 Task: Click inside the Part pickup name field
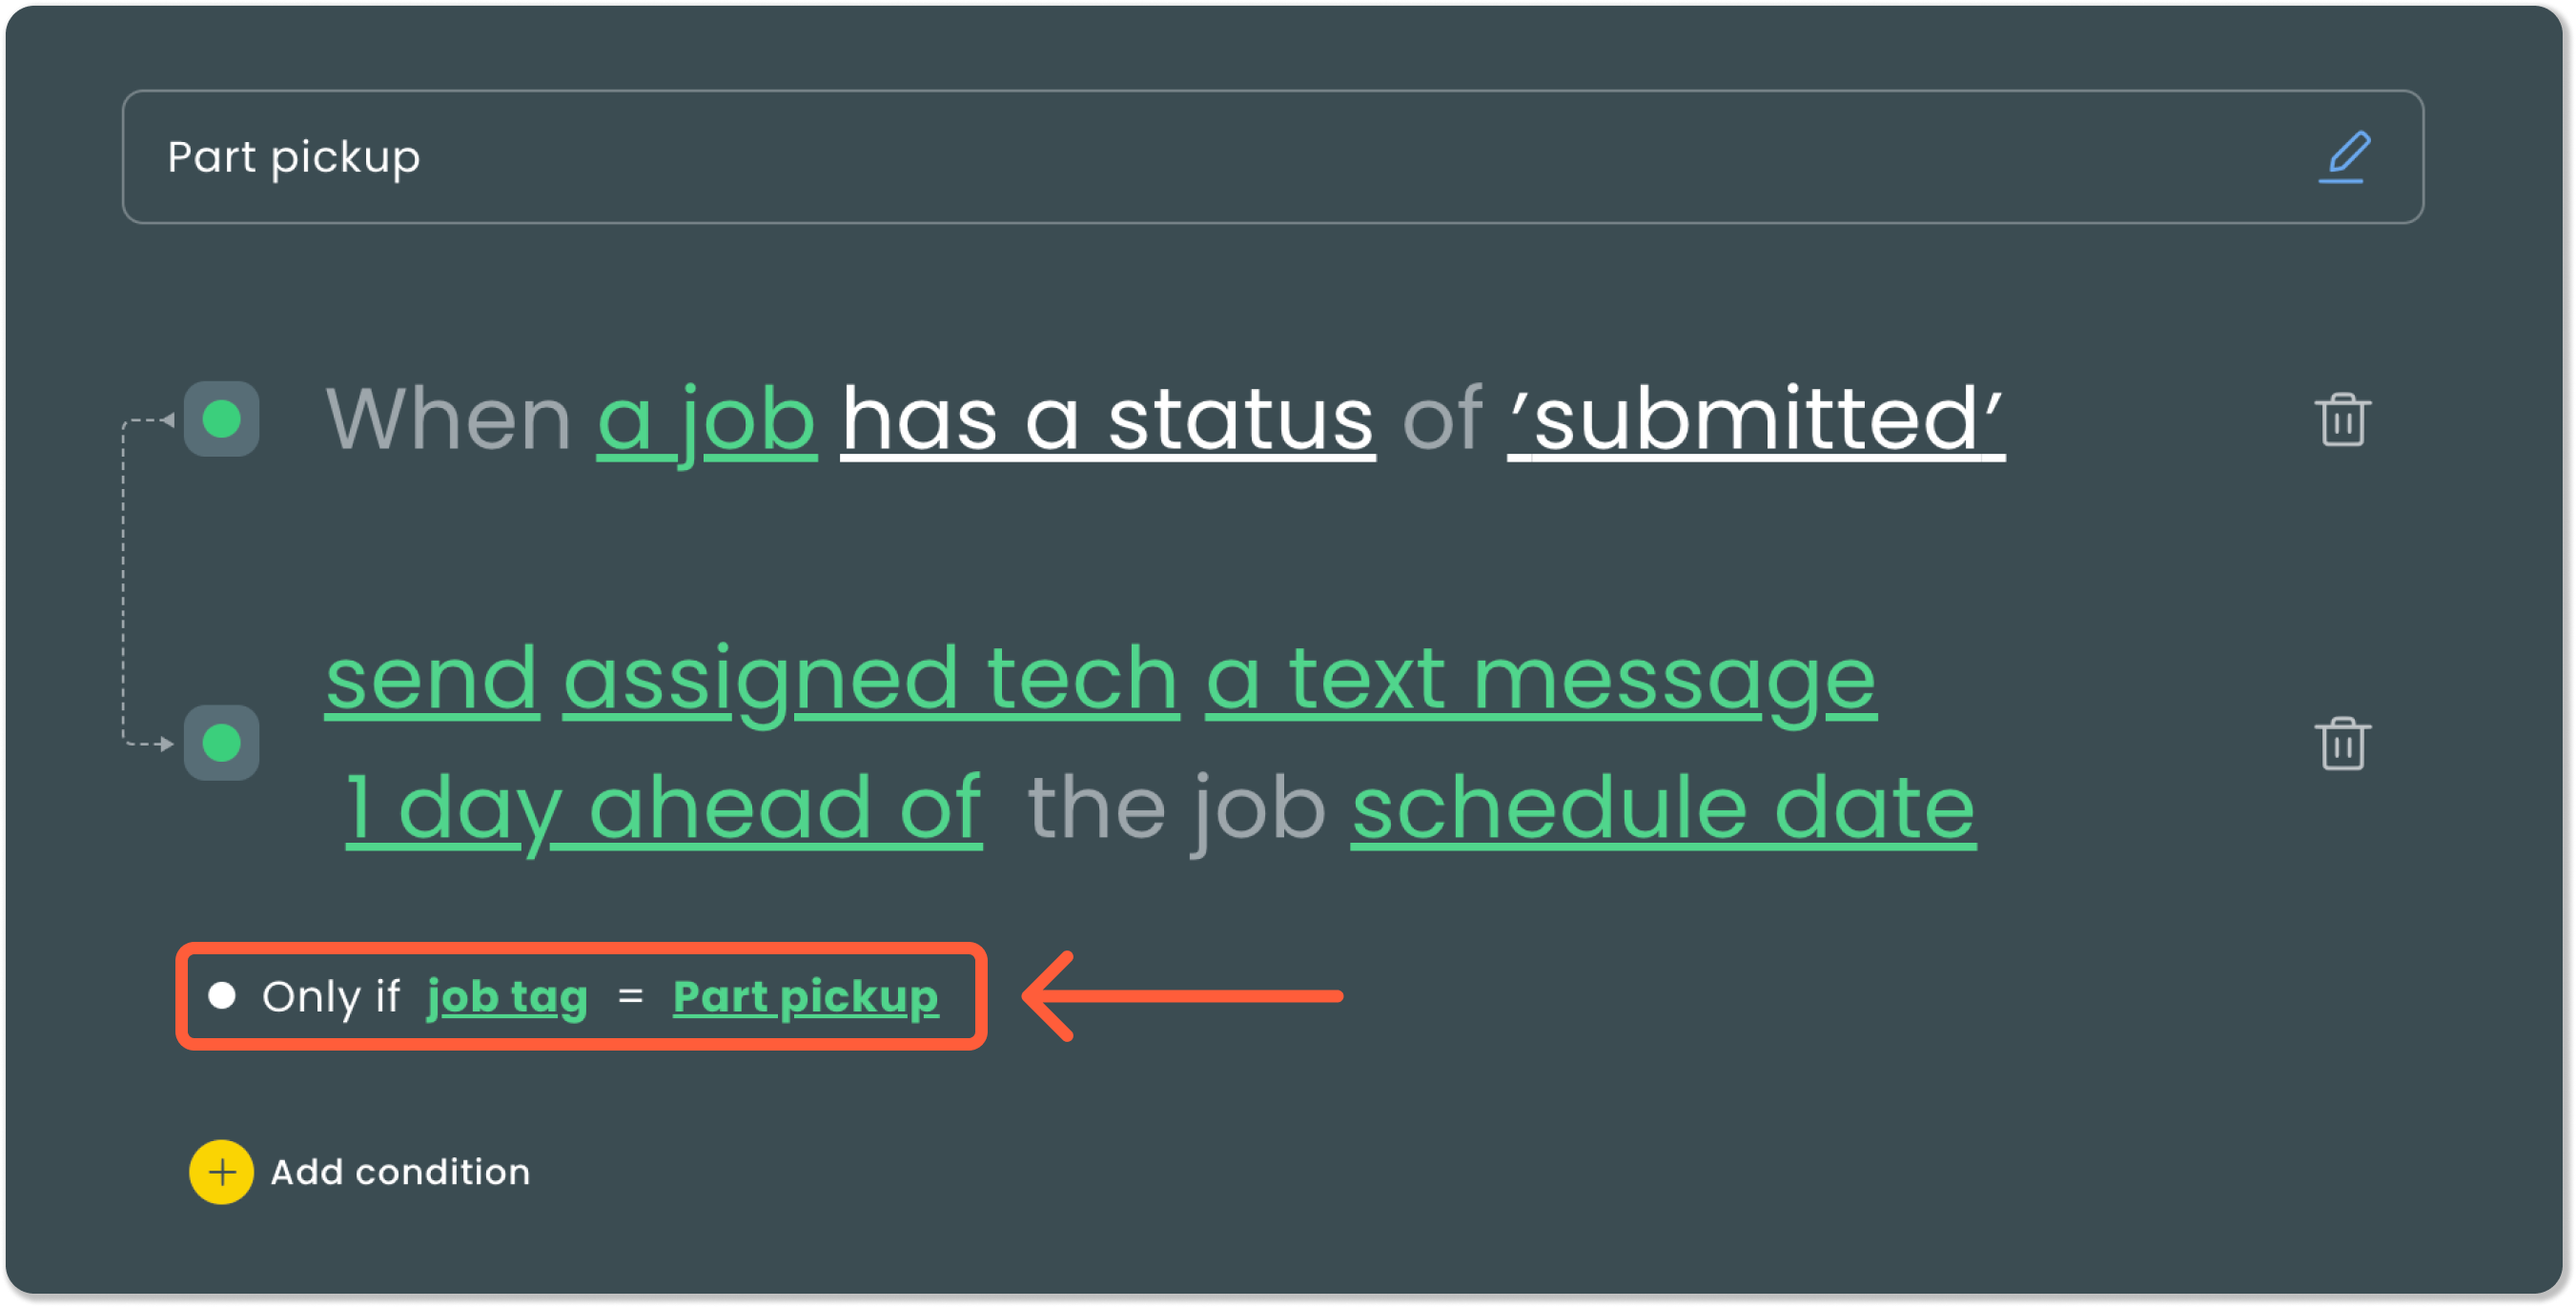pos(293,157)
